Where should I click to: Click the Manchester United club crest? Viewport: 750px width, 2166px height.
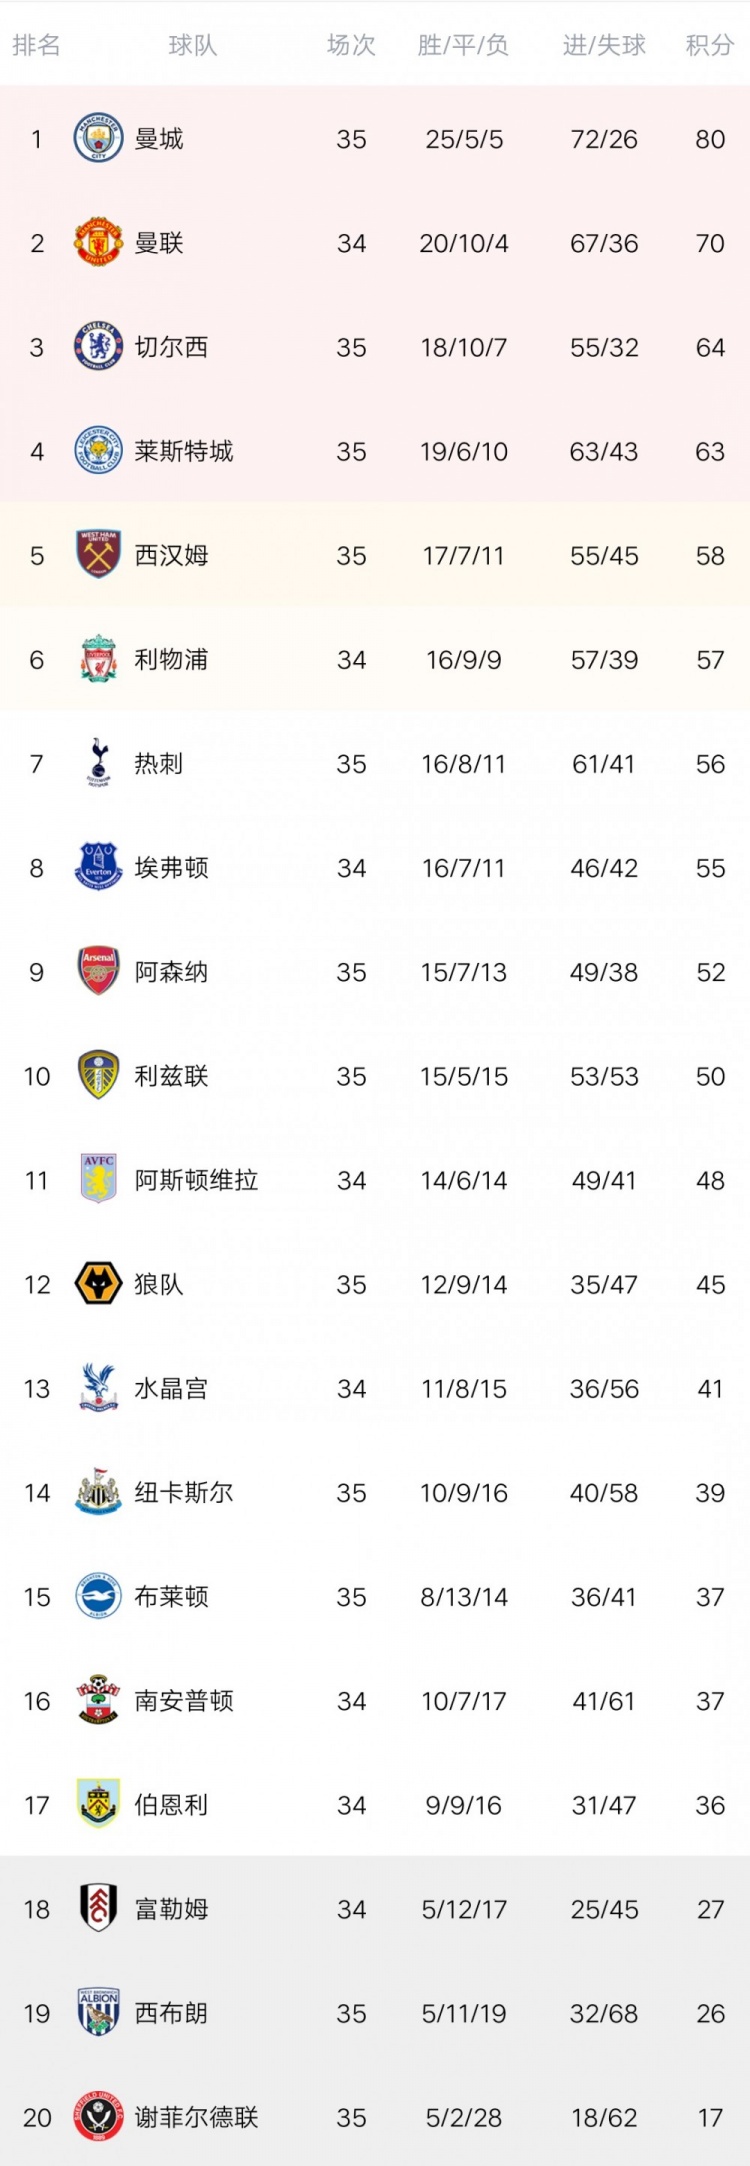click(x=98, y=243)
